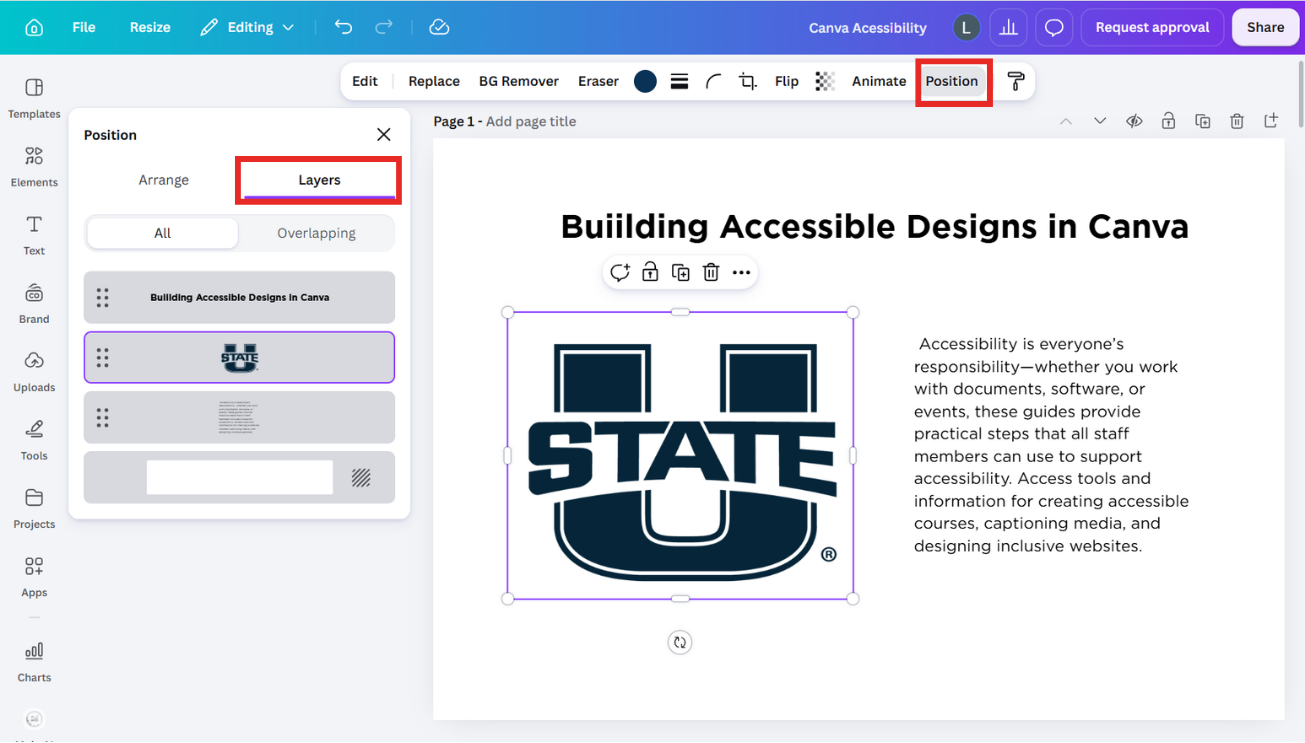Open Templates in the sidebar
Screen dimensions: 1305x743
point(34,98)
